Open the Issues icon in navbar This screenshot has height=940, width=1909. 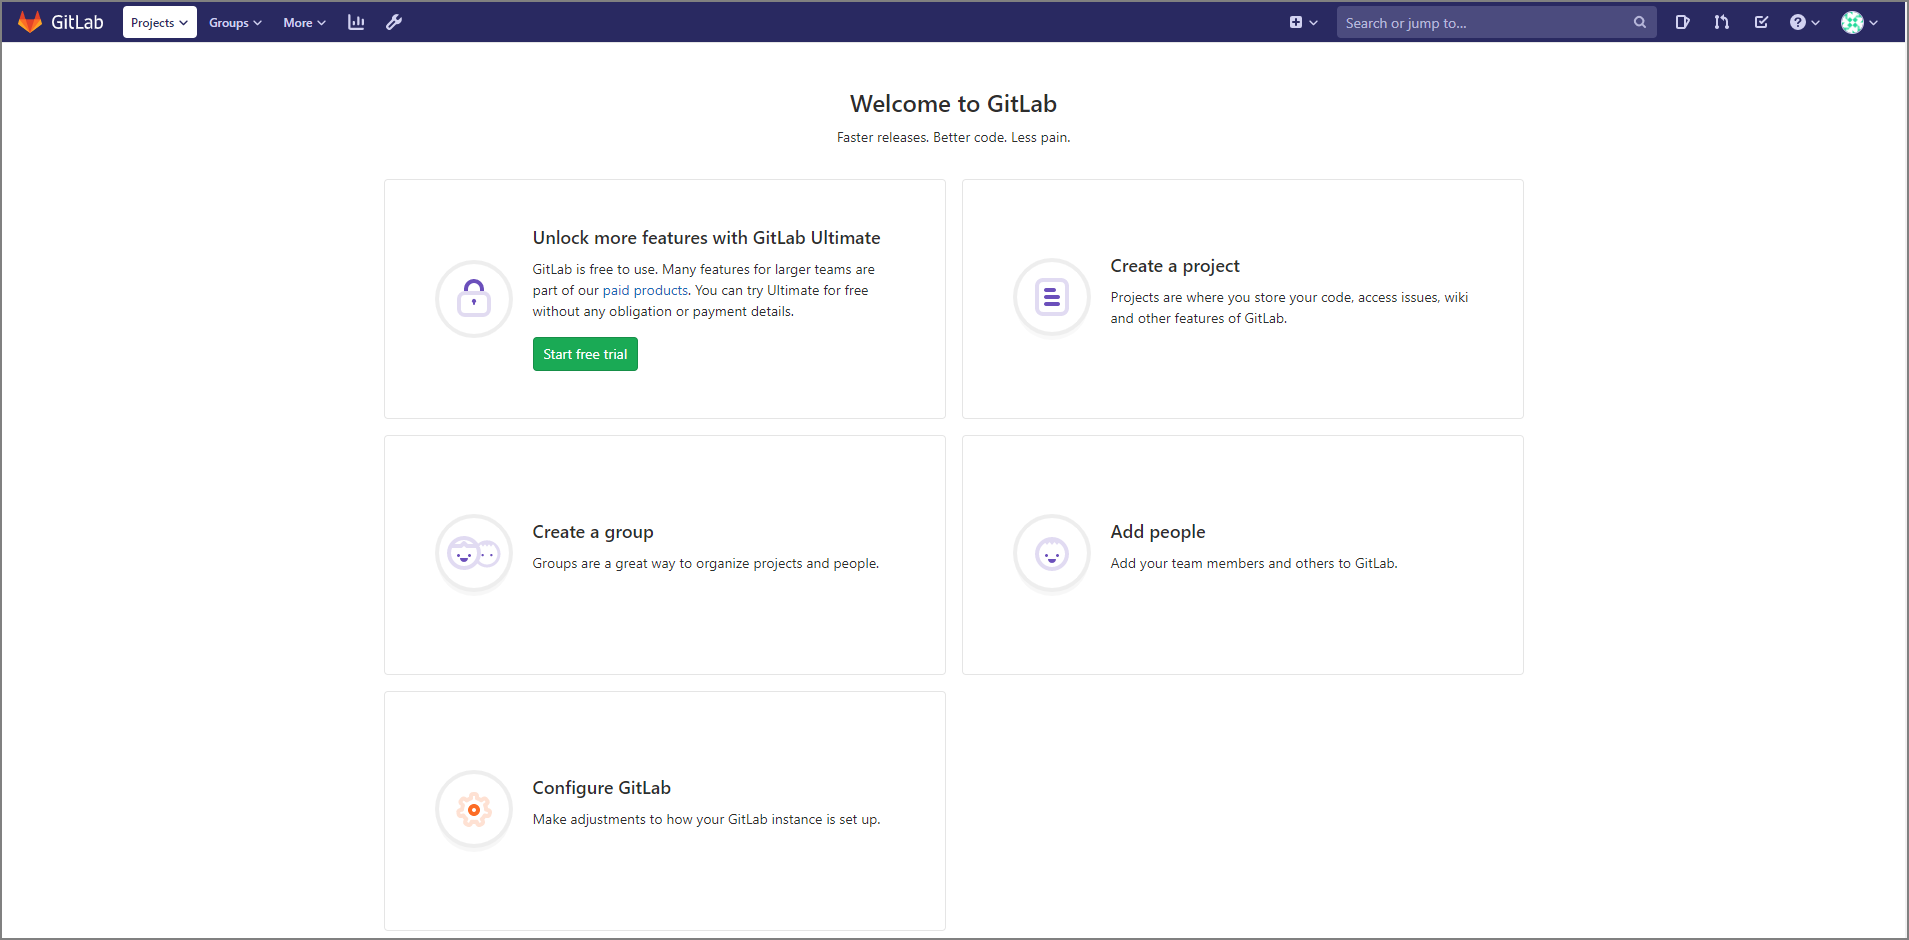point(1683,22)
